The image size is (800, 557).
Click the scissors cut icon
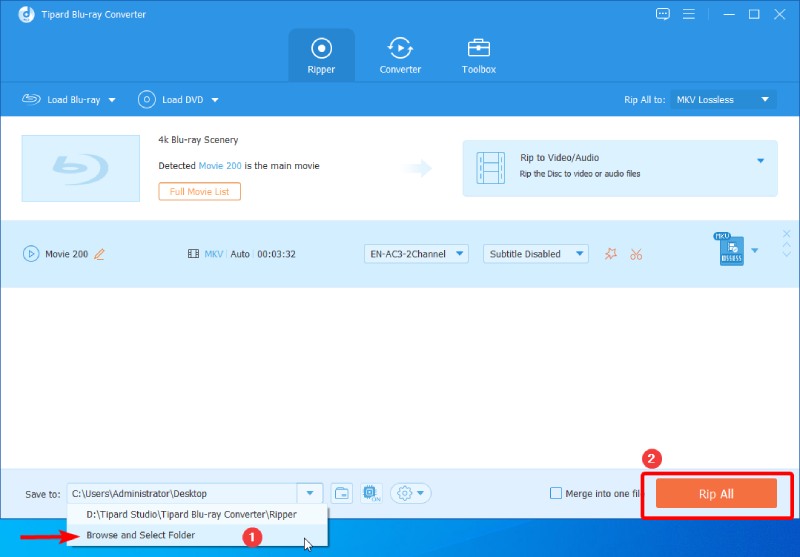pos(636,254)
